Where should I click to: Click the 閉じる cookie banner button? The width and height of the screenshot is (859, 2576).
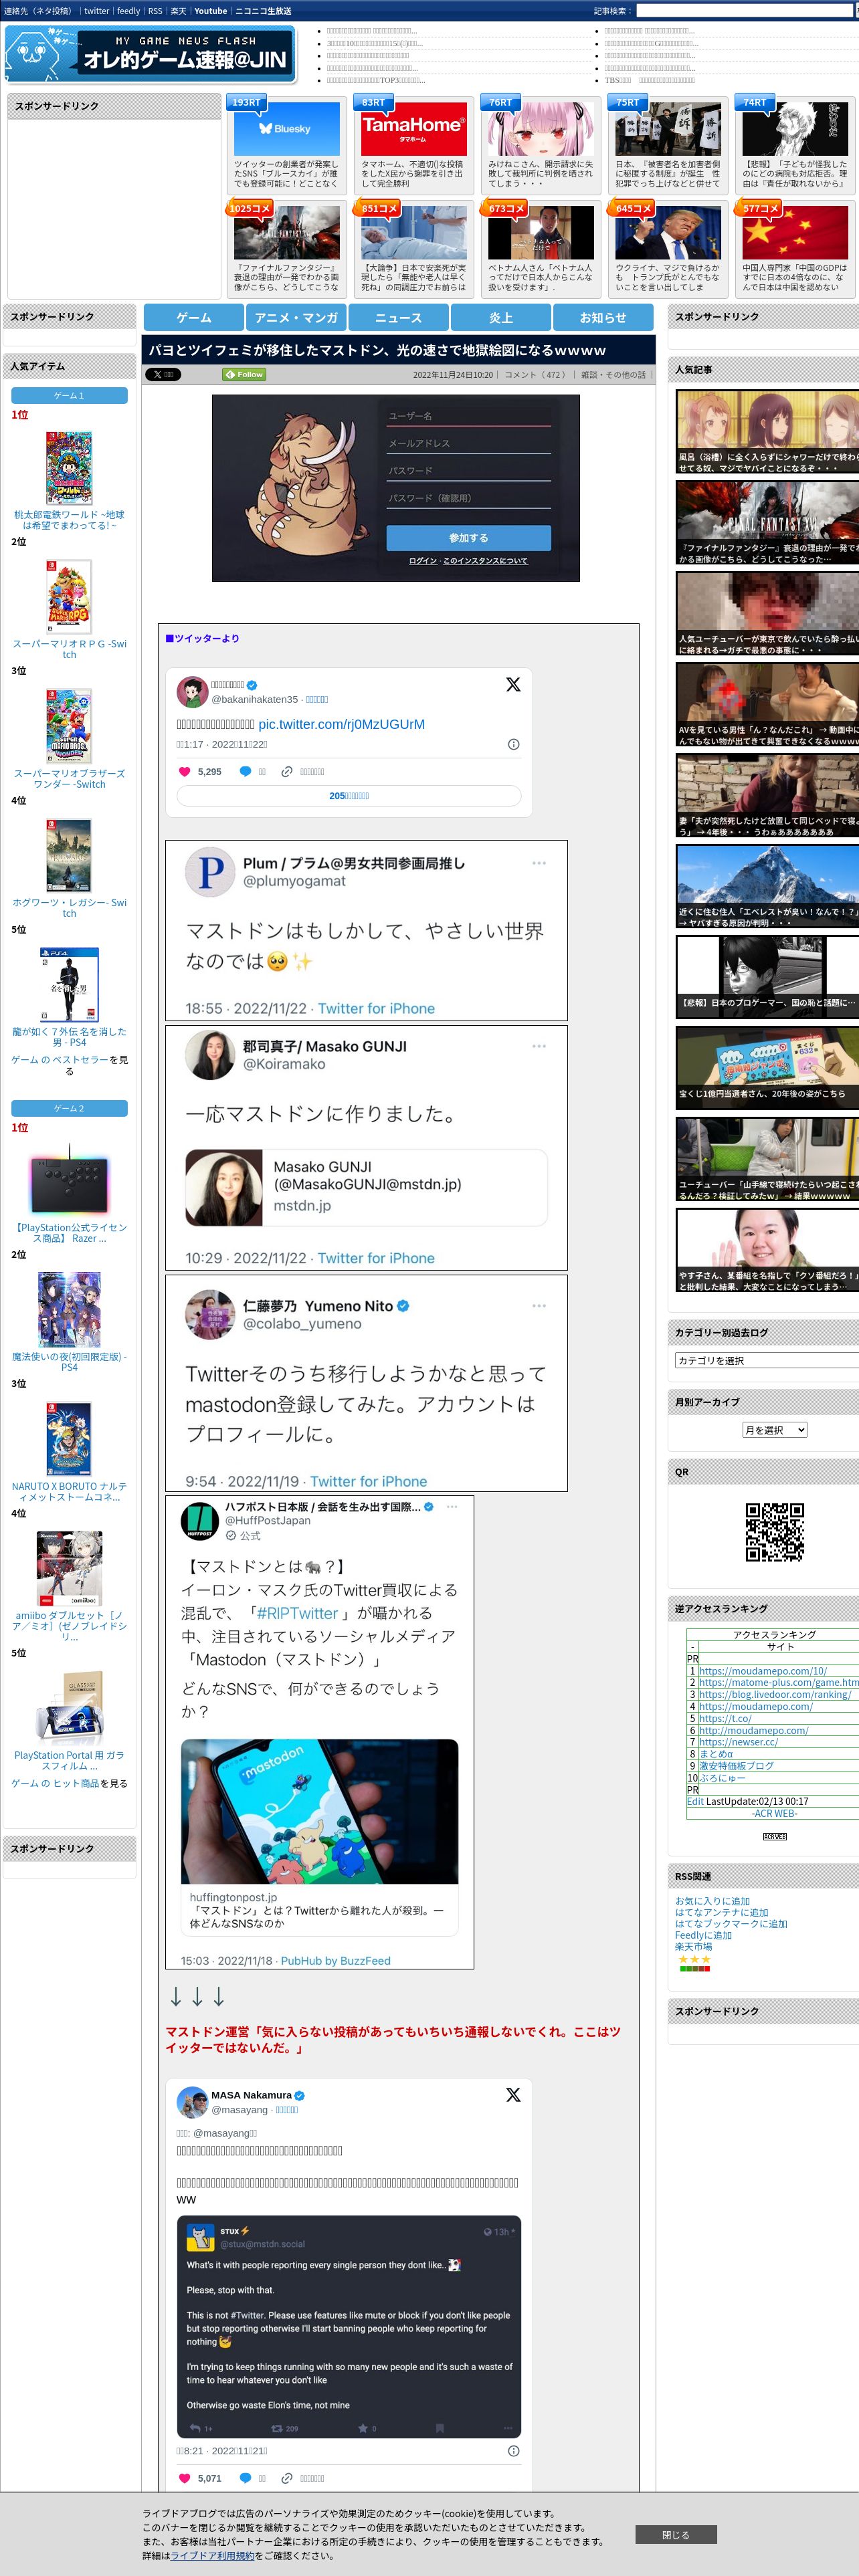click(676, 2535)
